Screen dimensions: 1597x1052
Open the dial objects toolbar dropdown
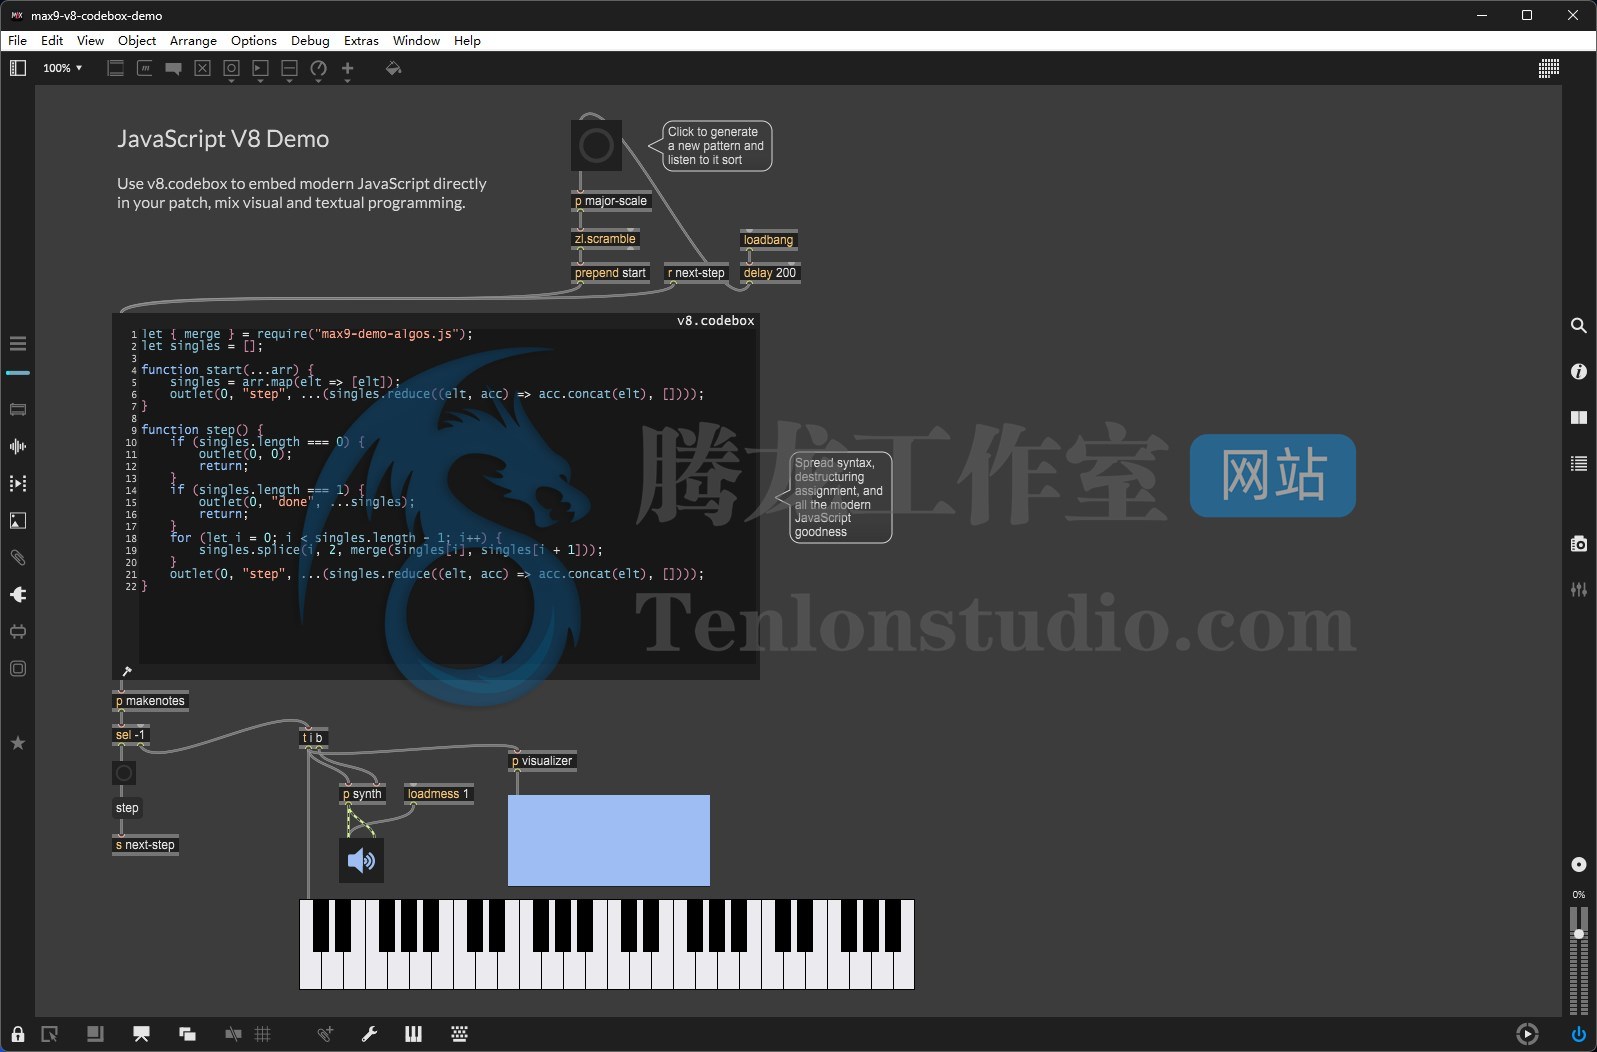[319, 69]
